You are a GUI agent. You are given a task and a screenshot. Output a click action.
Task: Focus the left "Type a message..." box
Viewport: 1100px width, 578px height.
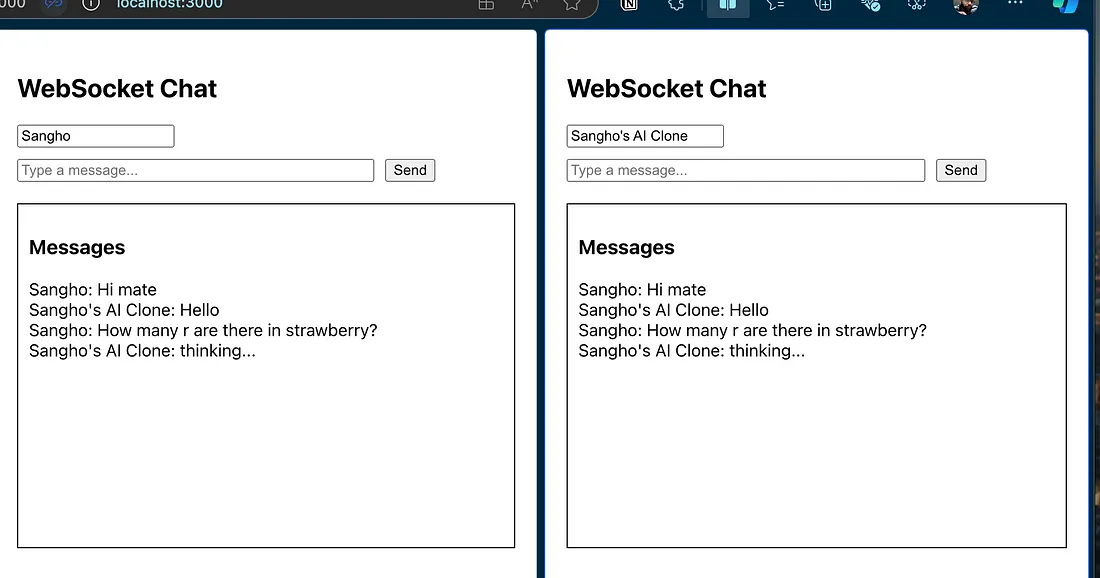pos(196,170)
